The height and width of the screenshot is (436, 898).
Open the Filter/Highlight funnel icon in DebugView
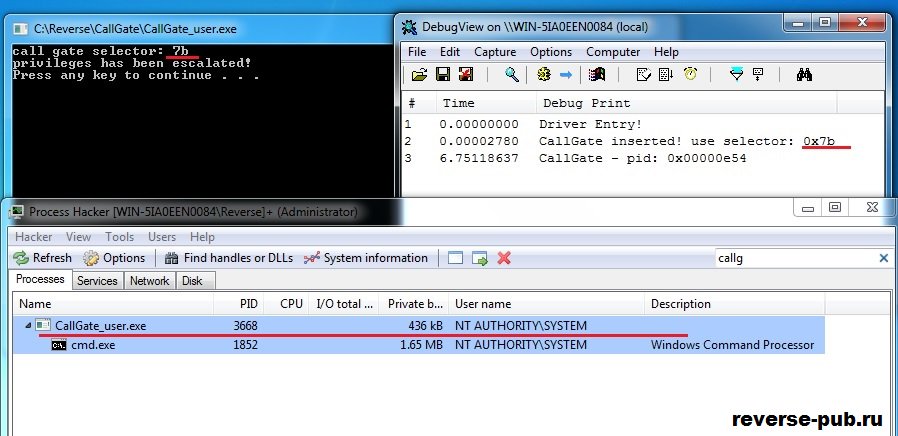point(736,74)
